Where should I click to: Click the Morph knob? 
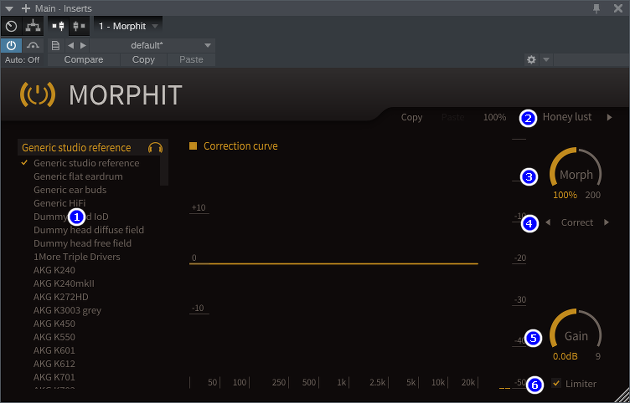[576, 168]
